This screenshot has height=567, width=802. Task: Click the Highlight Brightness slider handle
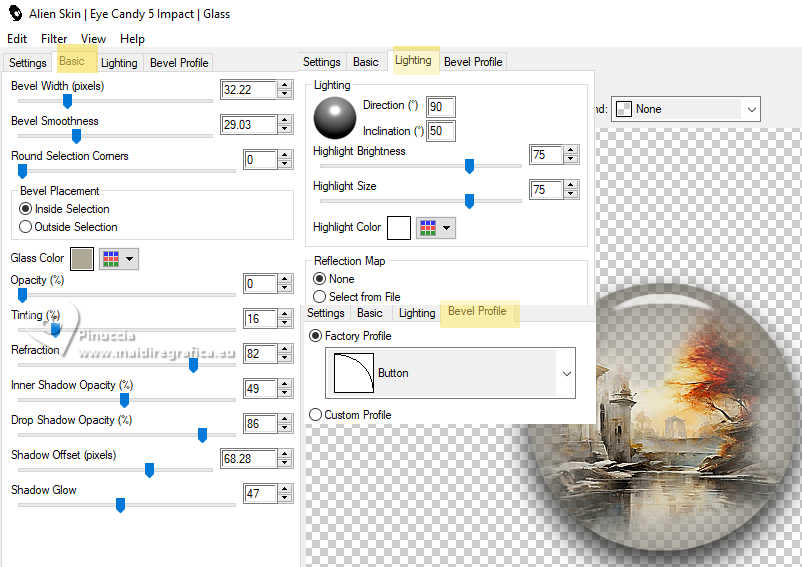click(469, 166)
